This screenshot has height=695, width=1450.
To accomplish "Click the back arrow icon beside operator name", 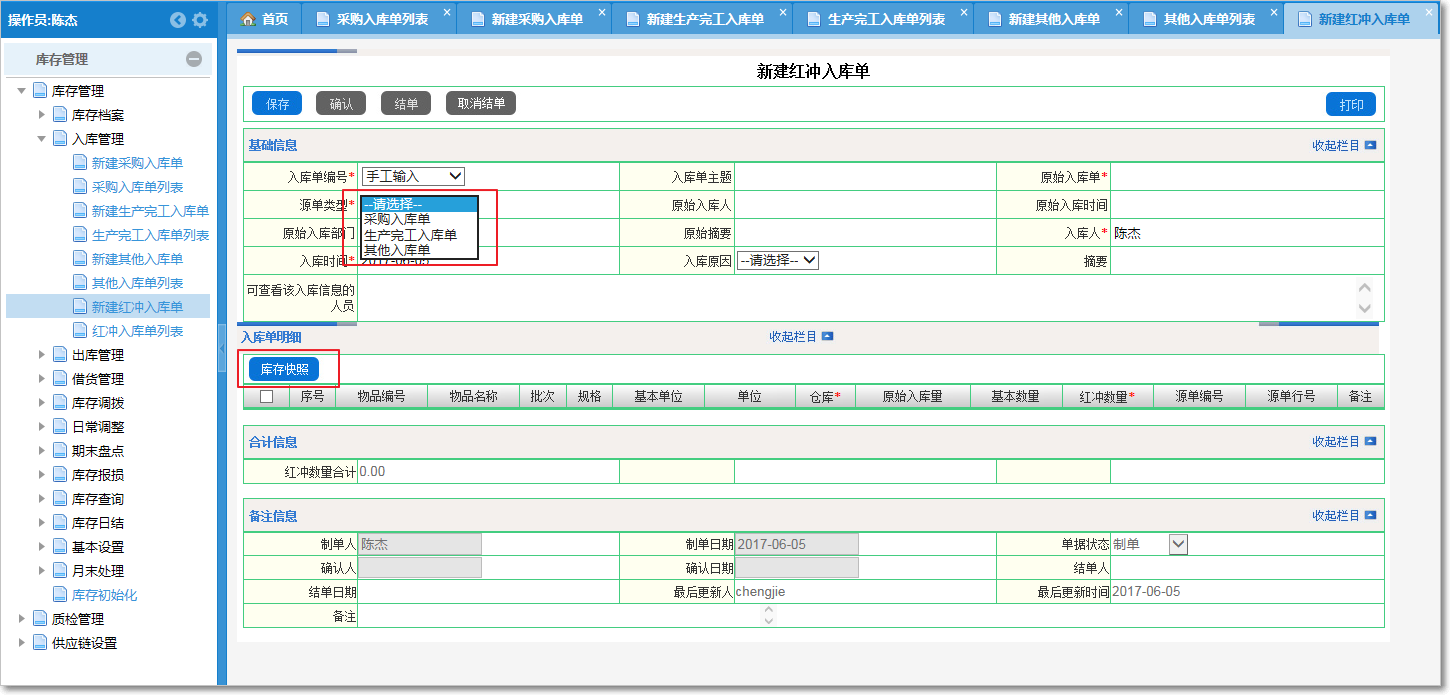I will 178,20.
